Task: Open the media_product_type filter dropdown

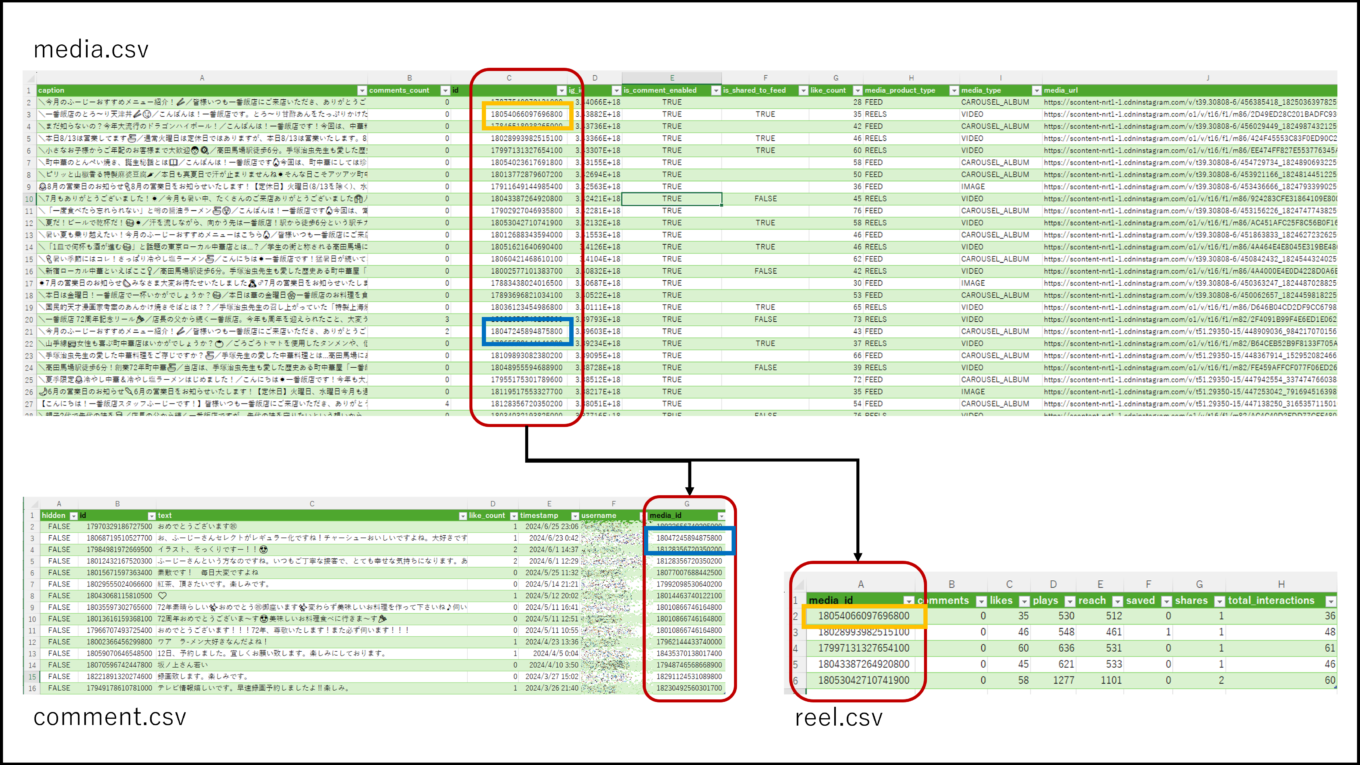Action: [x=954, y=91]
